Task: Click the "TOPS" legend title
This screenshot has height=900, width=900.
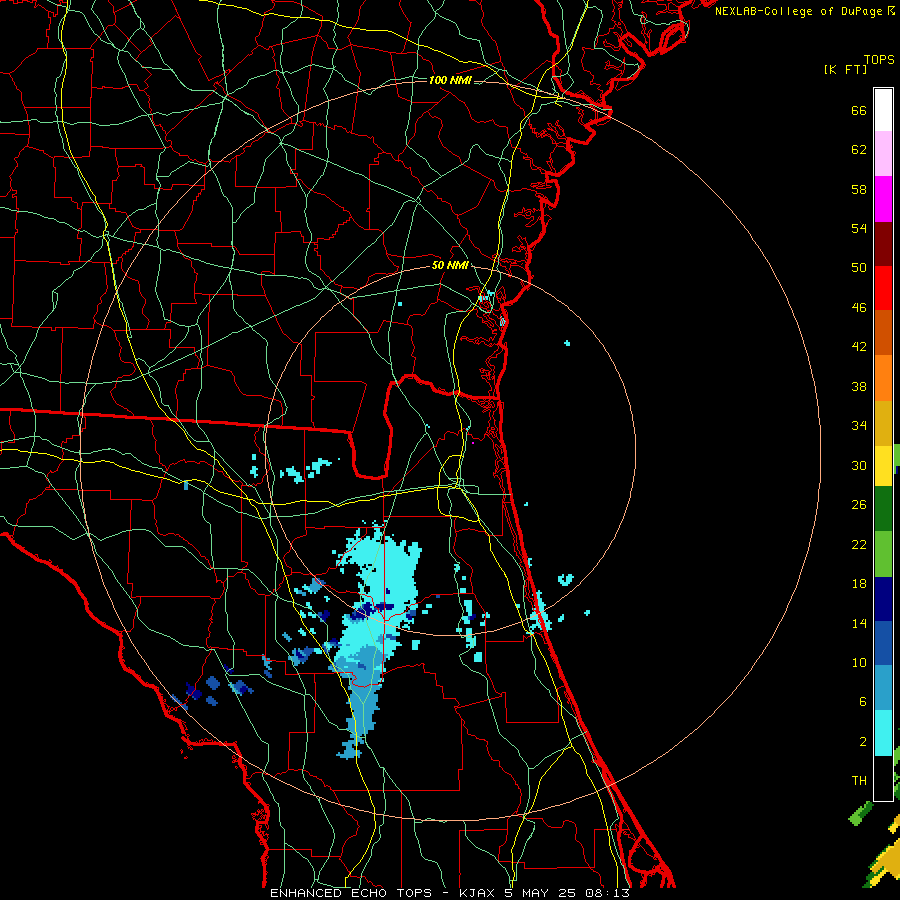Action: [879, 59]
